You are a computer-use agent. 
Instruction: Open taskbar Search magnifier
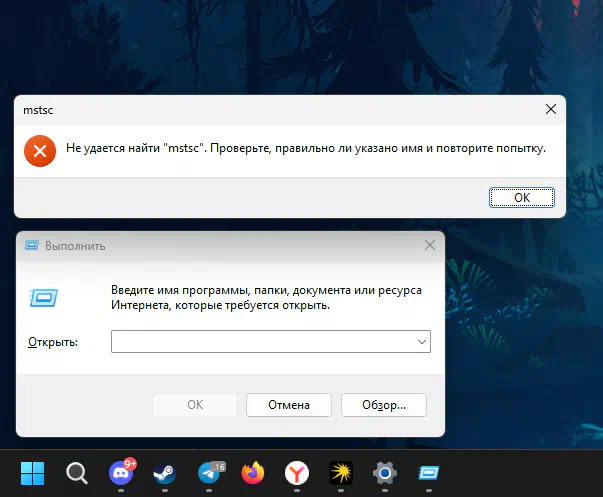[x=77, y=473]
